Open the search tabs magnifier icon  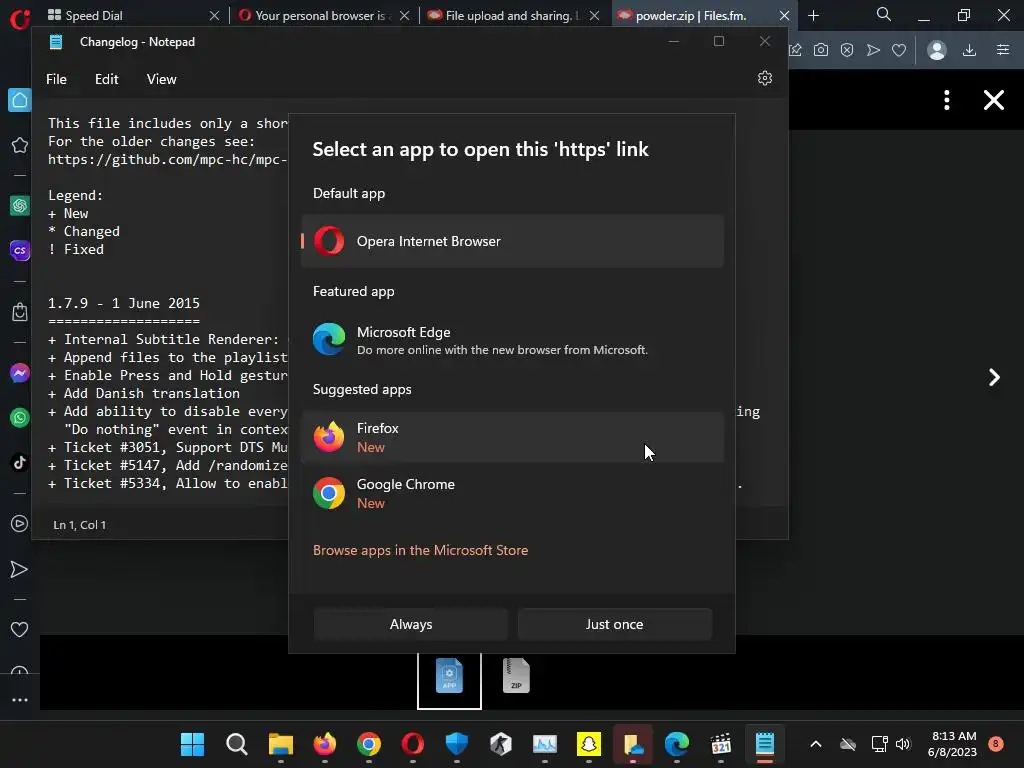[884, 14]
